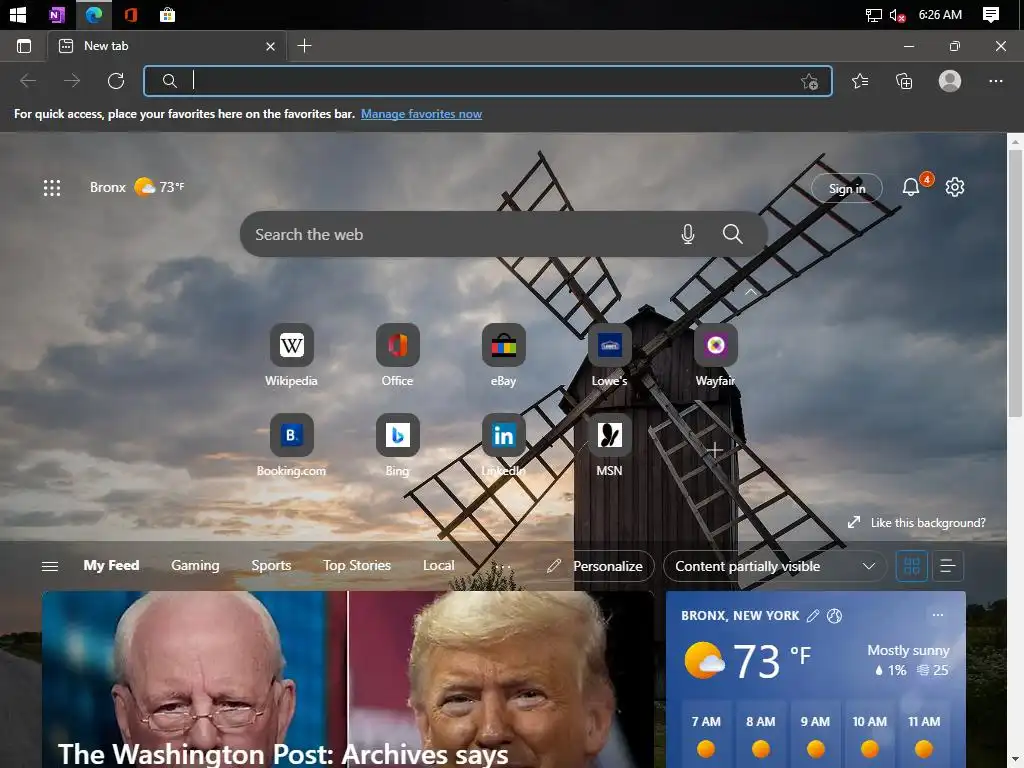Open the 6:26 AM taskbar clock
Image resolution: width=1024 pixels, height=768 pixels.
click(x=940, y=14)
